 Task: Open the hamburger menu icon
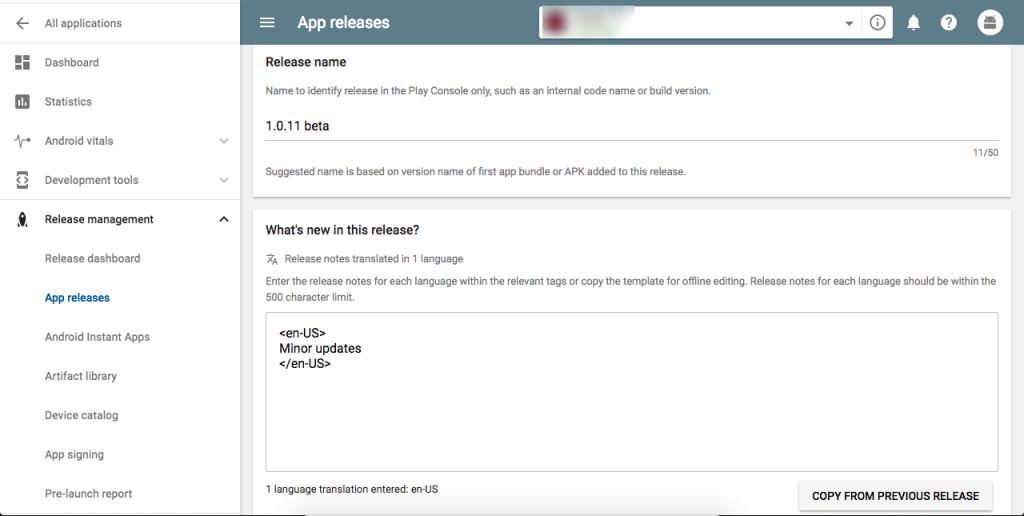click(x=267, y=23)
